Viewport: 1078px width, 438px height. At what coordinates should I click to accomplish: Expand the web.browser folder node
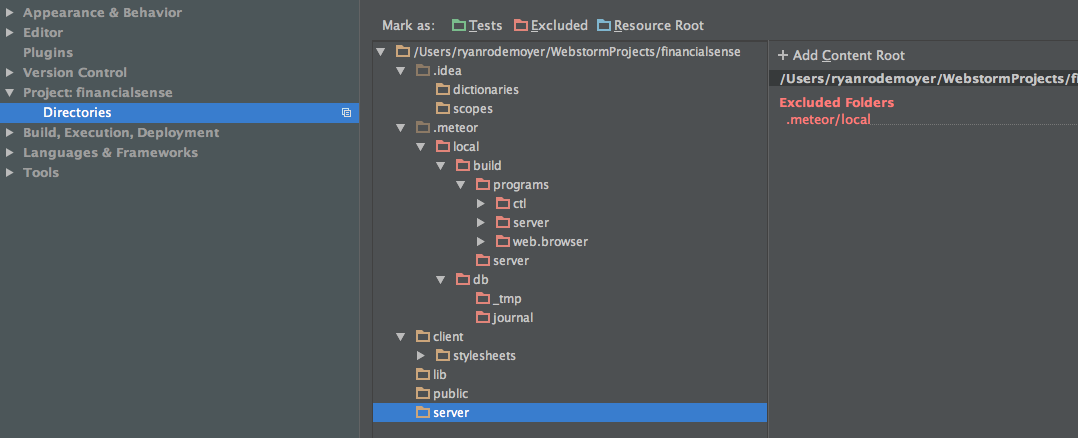(x=481, y=241)
